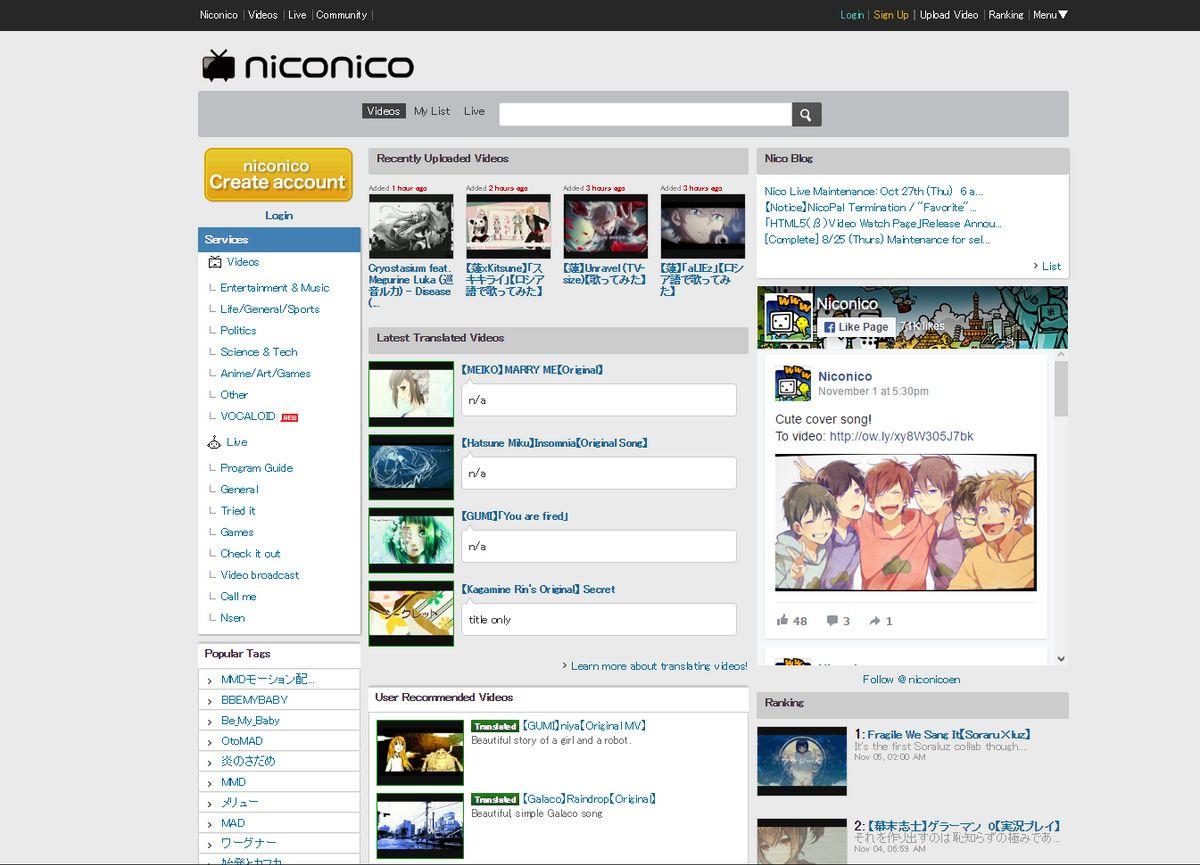
Task: Open Niconico in top navigation bar
Action: (x=219, y=15)
